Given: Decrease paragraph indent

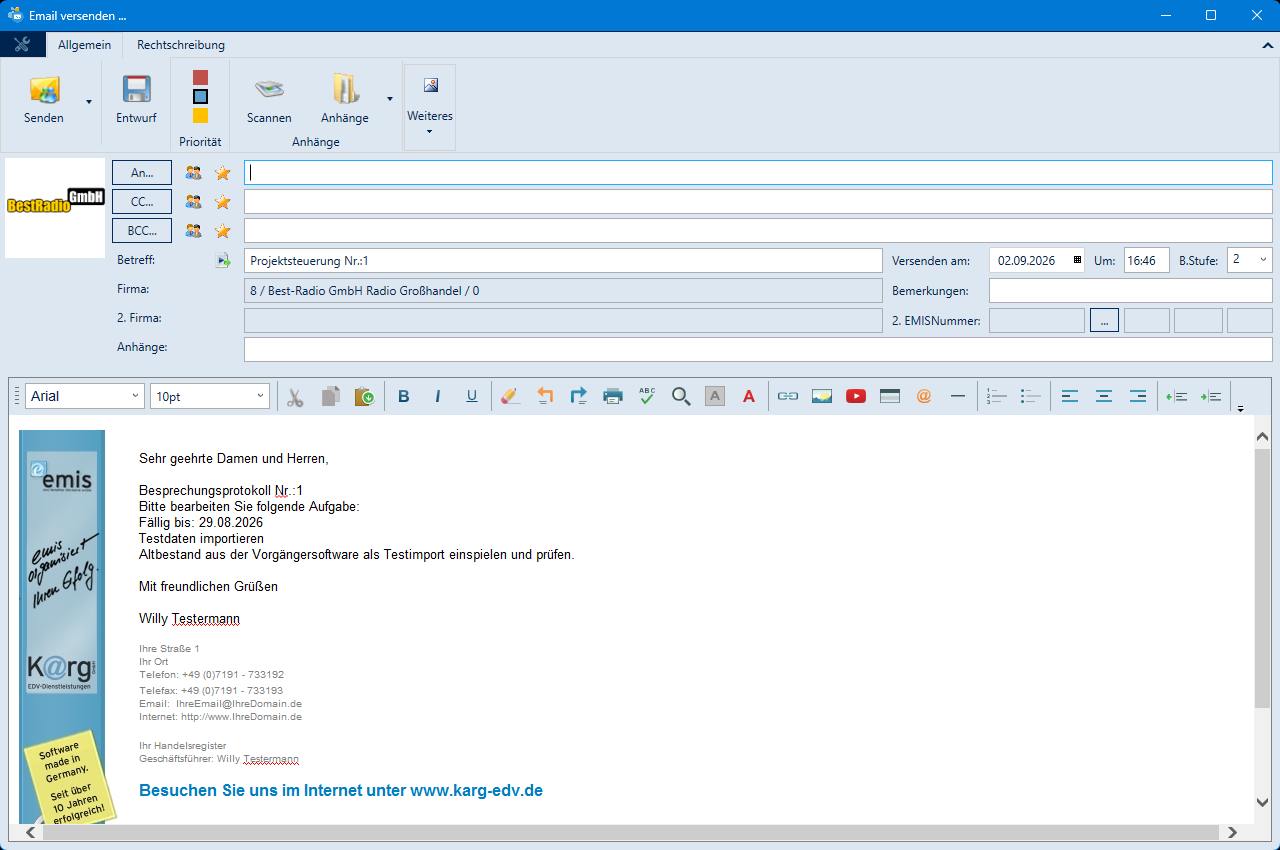Looking at the screenshot, I should click(1177, 396).
